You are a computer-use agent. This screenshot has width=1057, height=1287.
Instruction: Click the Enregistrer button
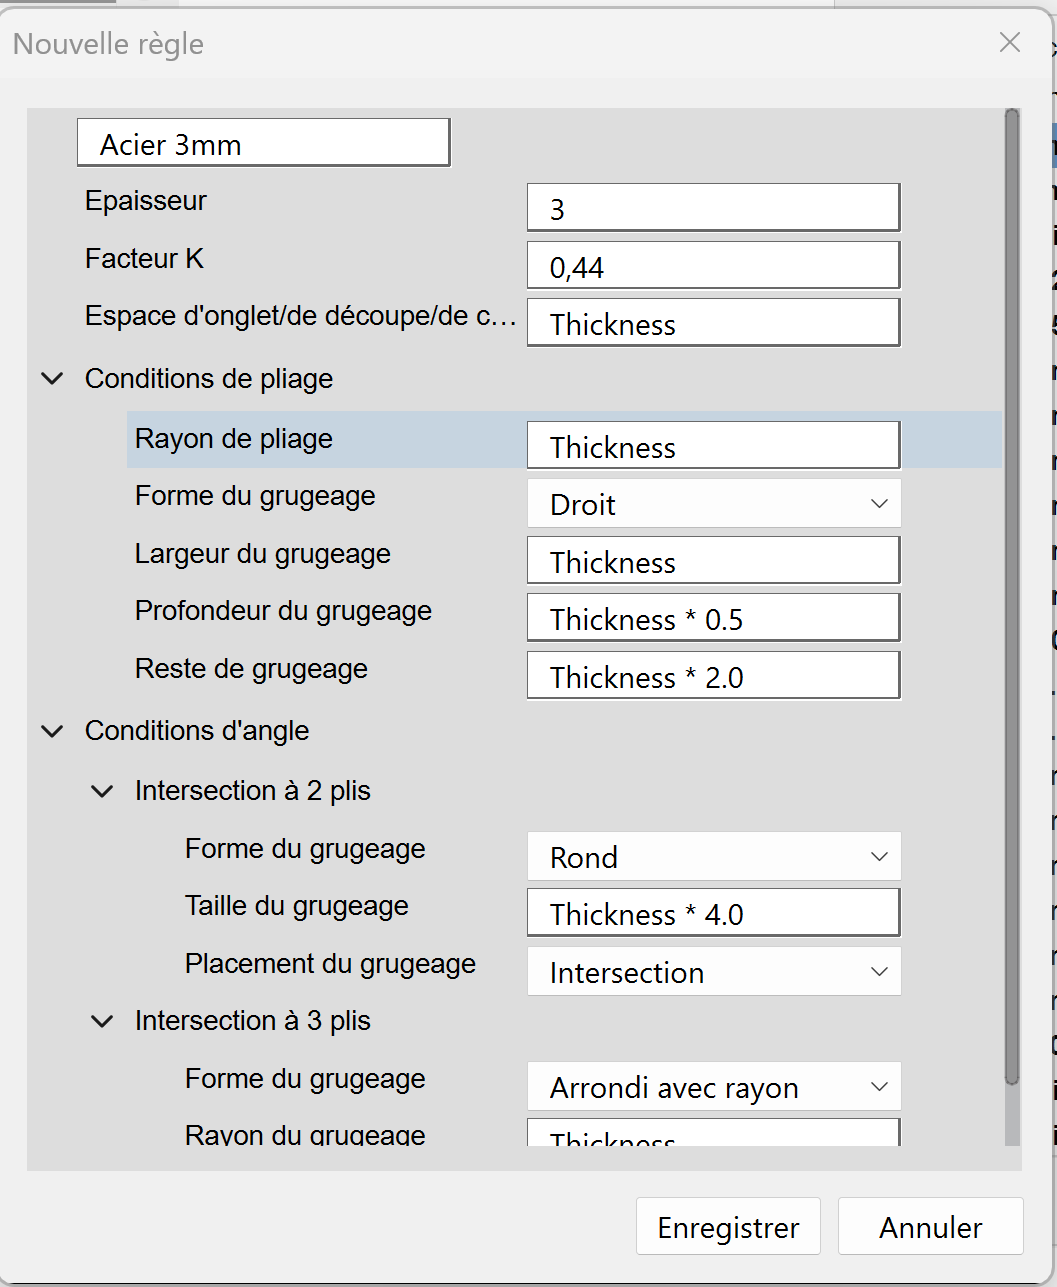728,1226
